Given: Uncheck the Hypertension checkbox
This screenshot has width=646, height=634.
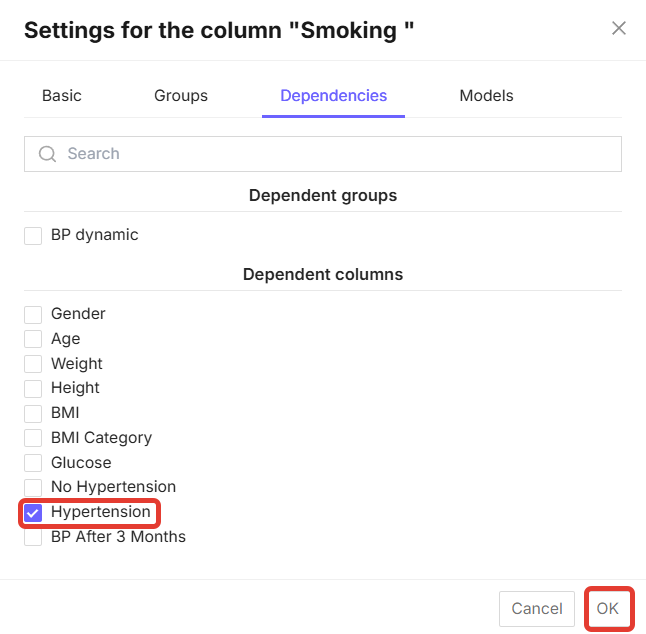Looking at the screenshot, I should [x=34, y=513].
